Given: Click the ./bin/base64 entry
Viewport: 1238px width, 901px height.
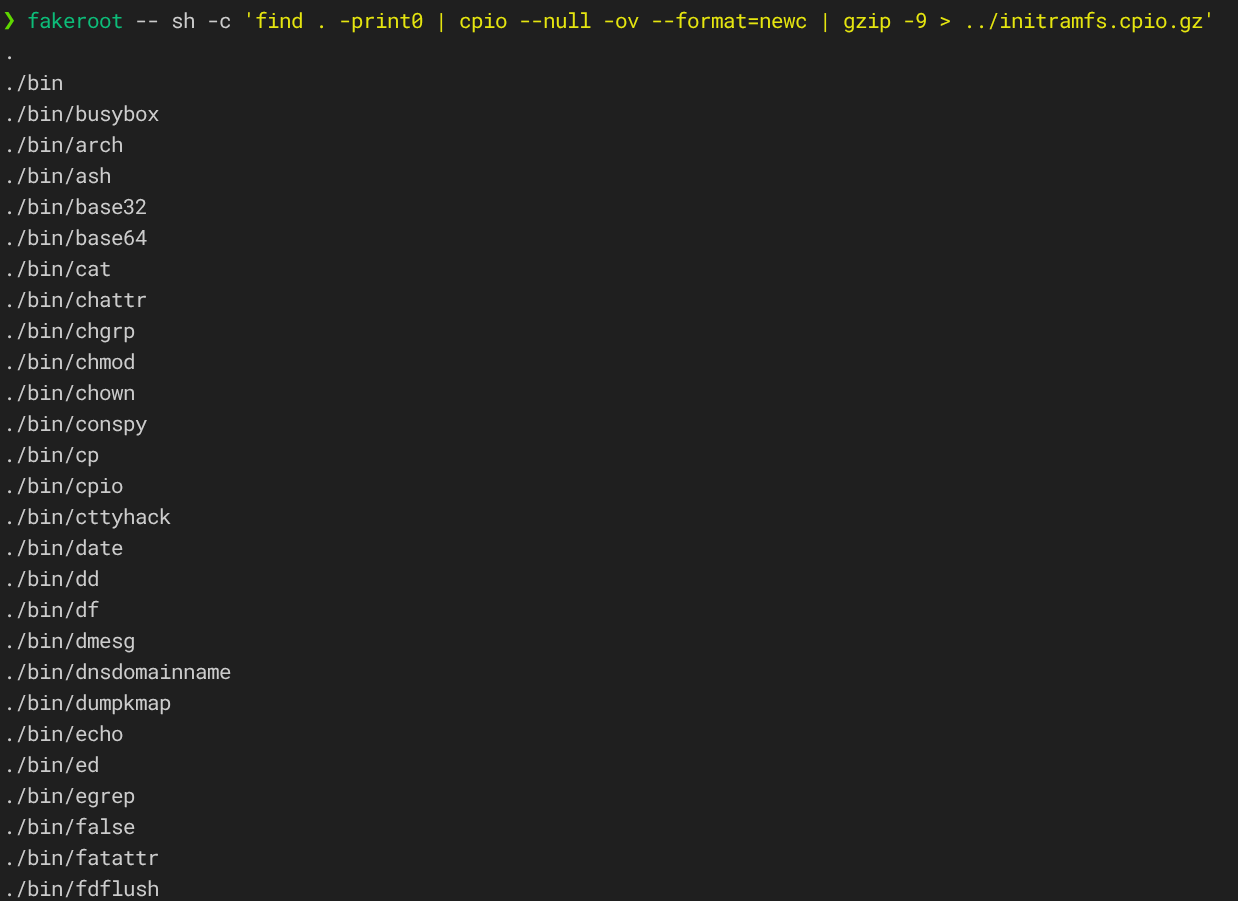Looking at the screenshot, I should click(x=76, y=238).
